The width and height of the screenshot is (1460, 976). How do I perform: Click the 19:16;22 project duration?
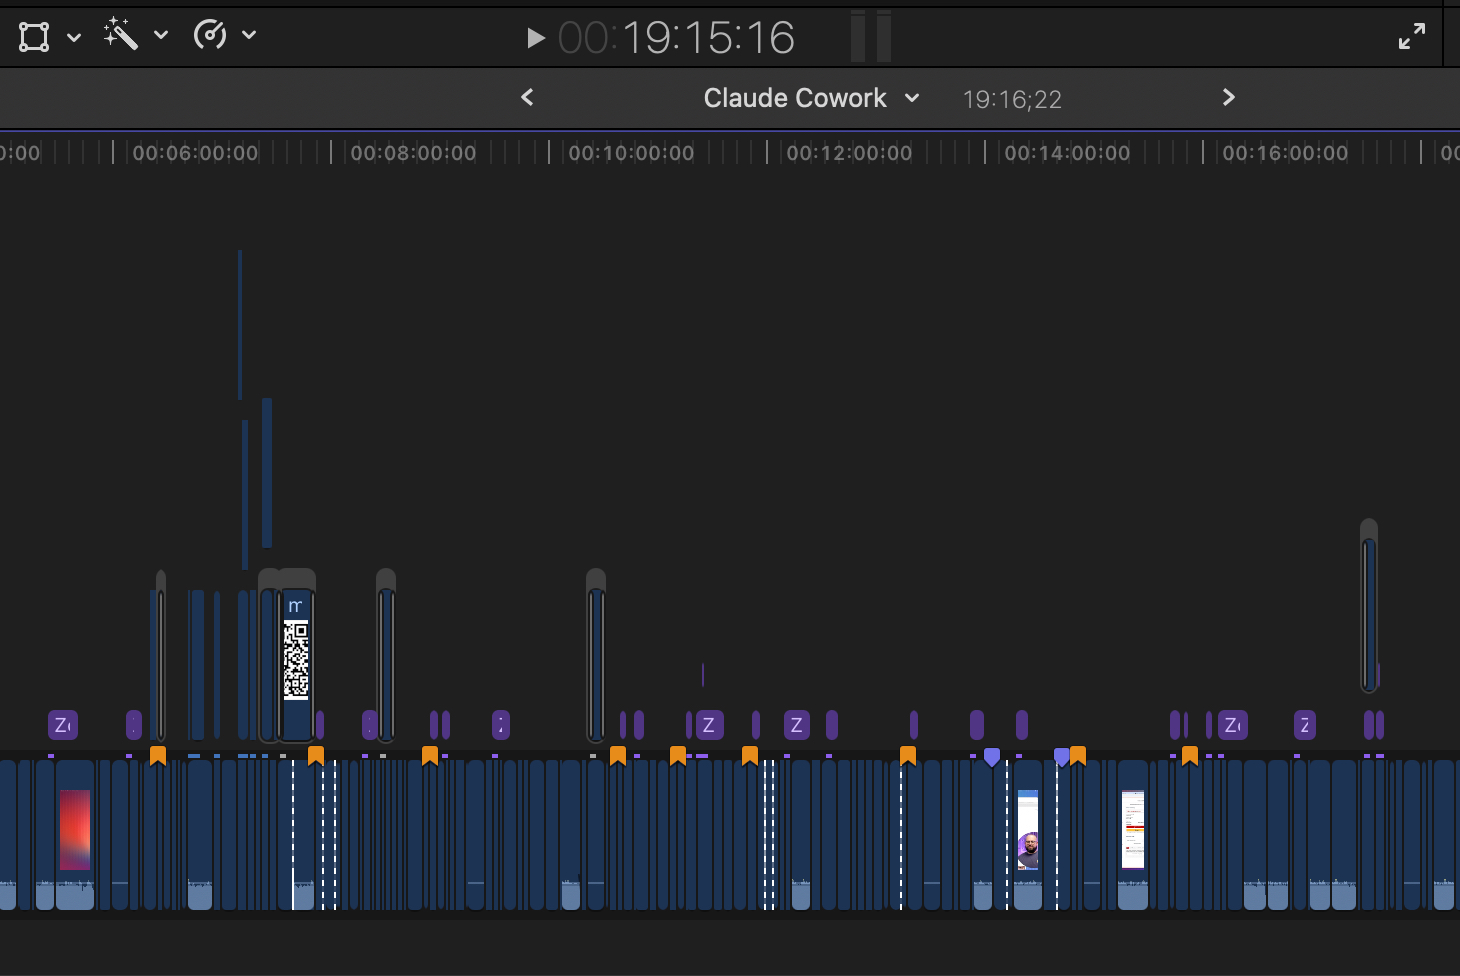click(1011, 99)
